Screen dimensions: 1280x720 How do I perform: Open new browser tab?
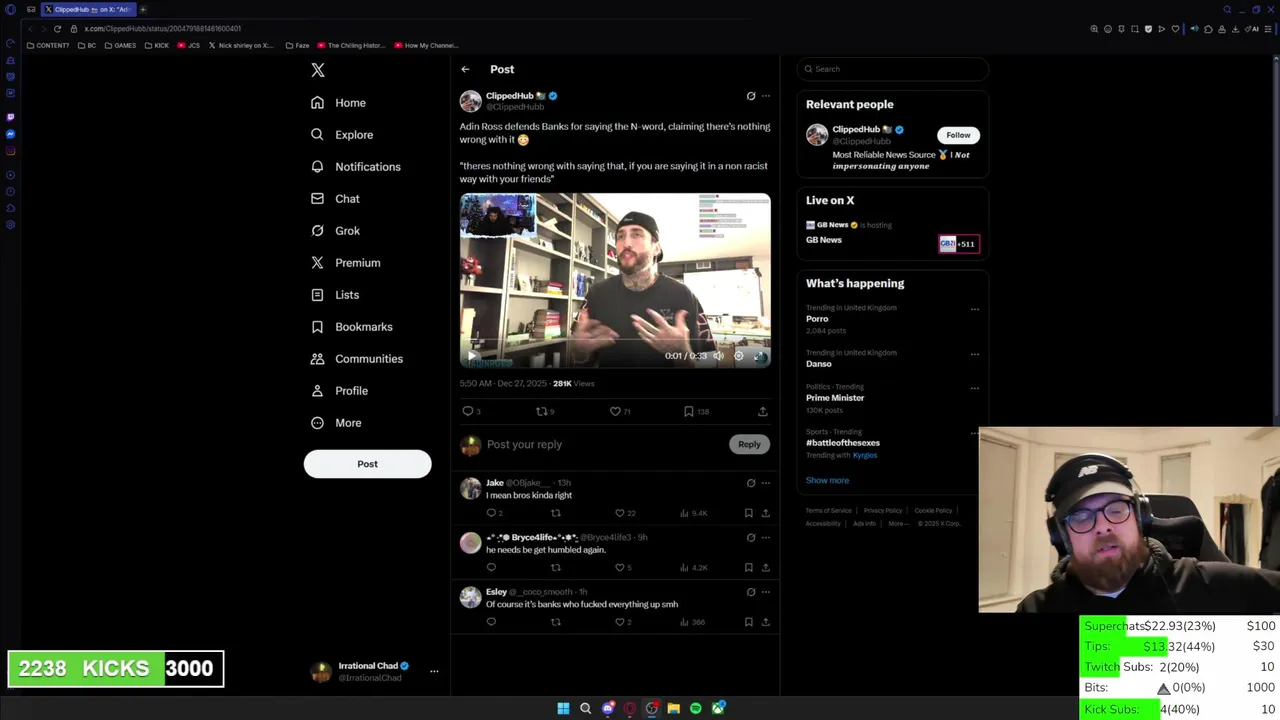coord(143,9)
